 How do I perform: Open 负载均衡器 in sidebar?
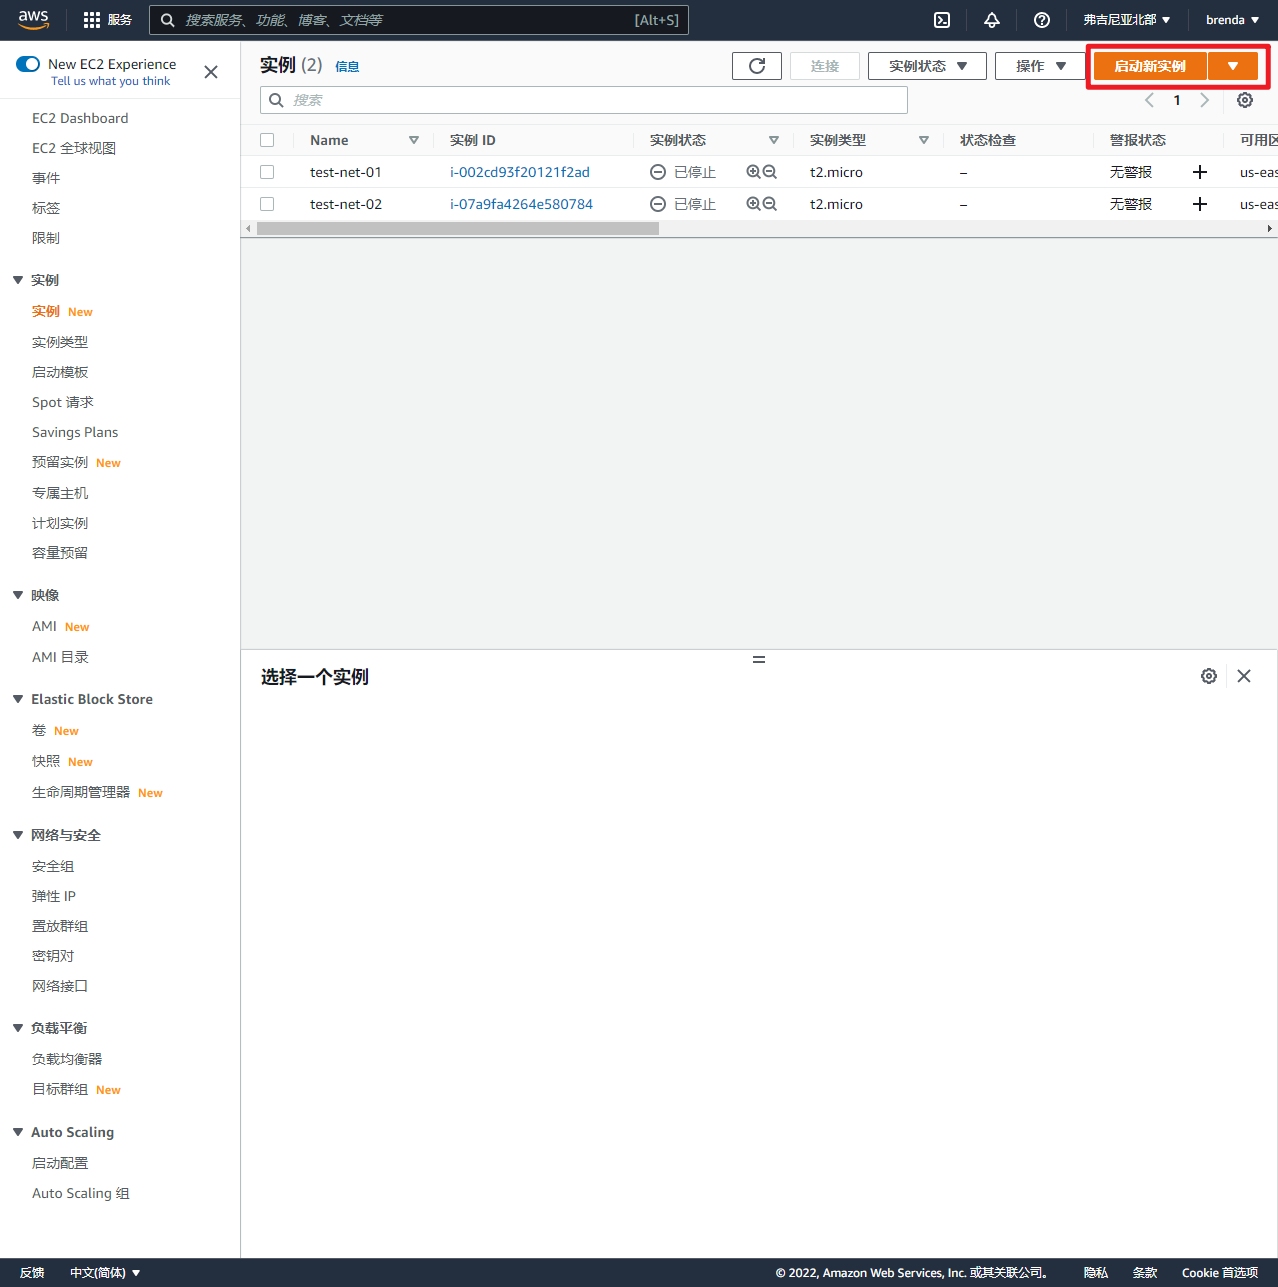point(67,1059)
